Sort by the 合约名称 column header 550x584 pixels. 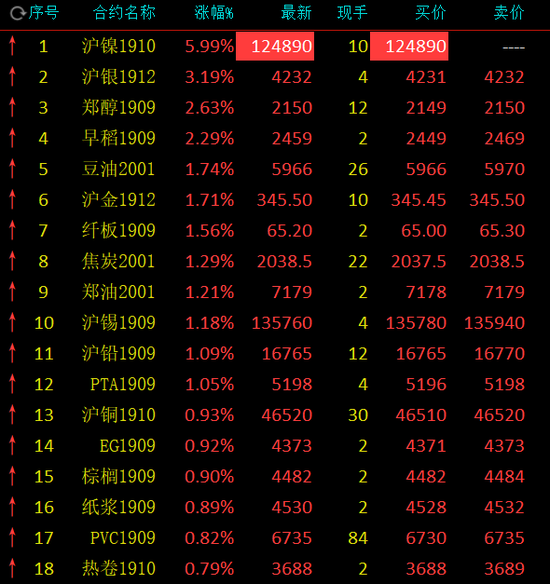click(124, 13)
